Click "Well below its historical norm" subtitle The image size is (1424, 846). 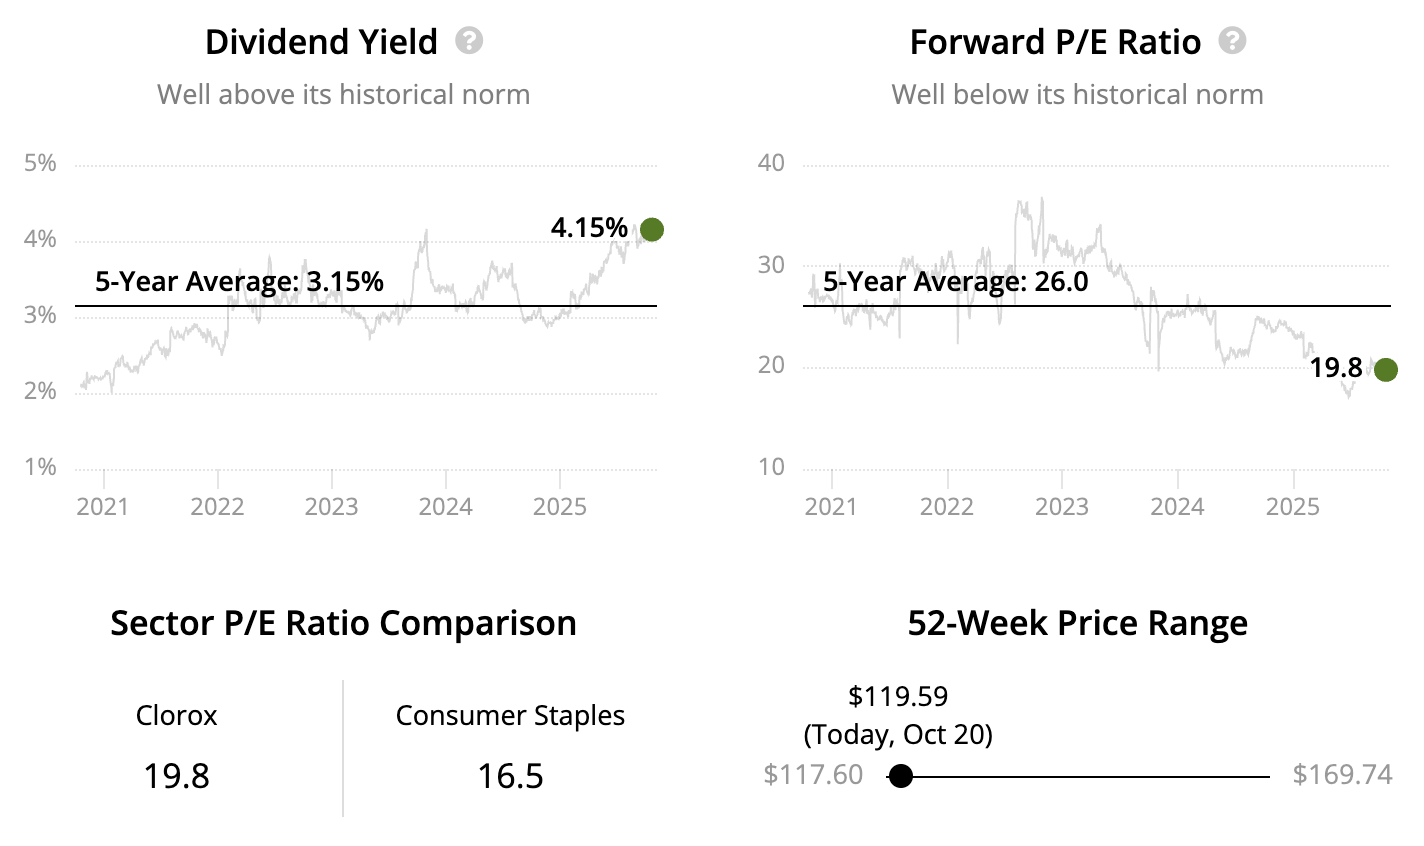tap(1077, 95)
